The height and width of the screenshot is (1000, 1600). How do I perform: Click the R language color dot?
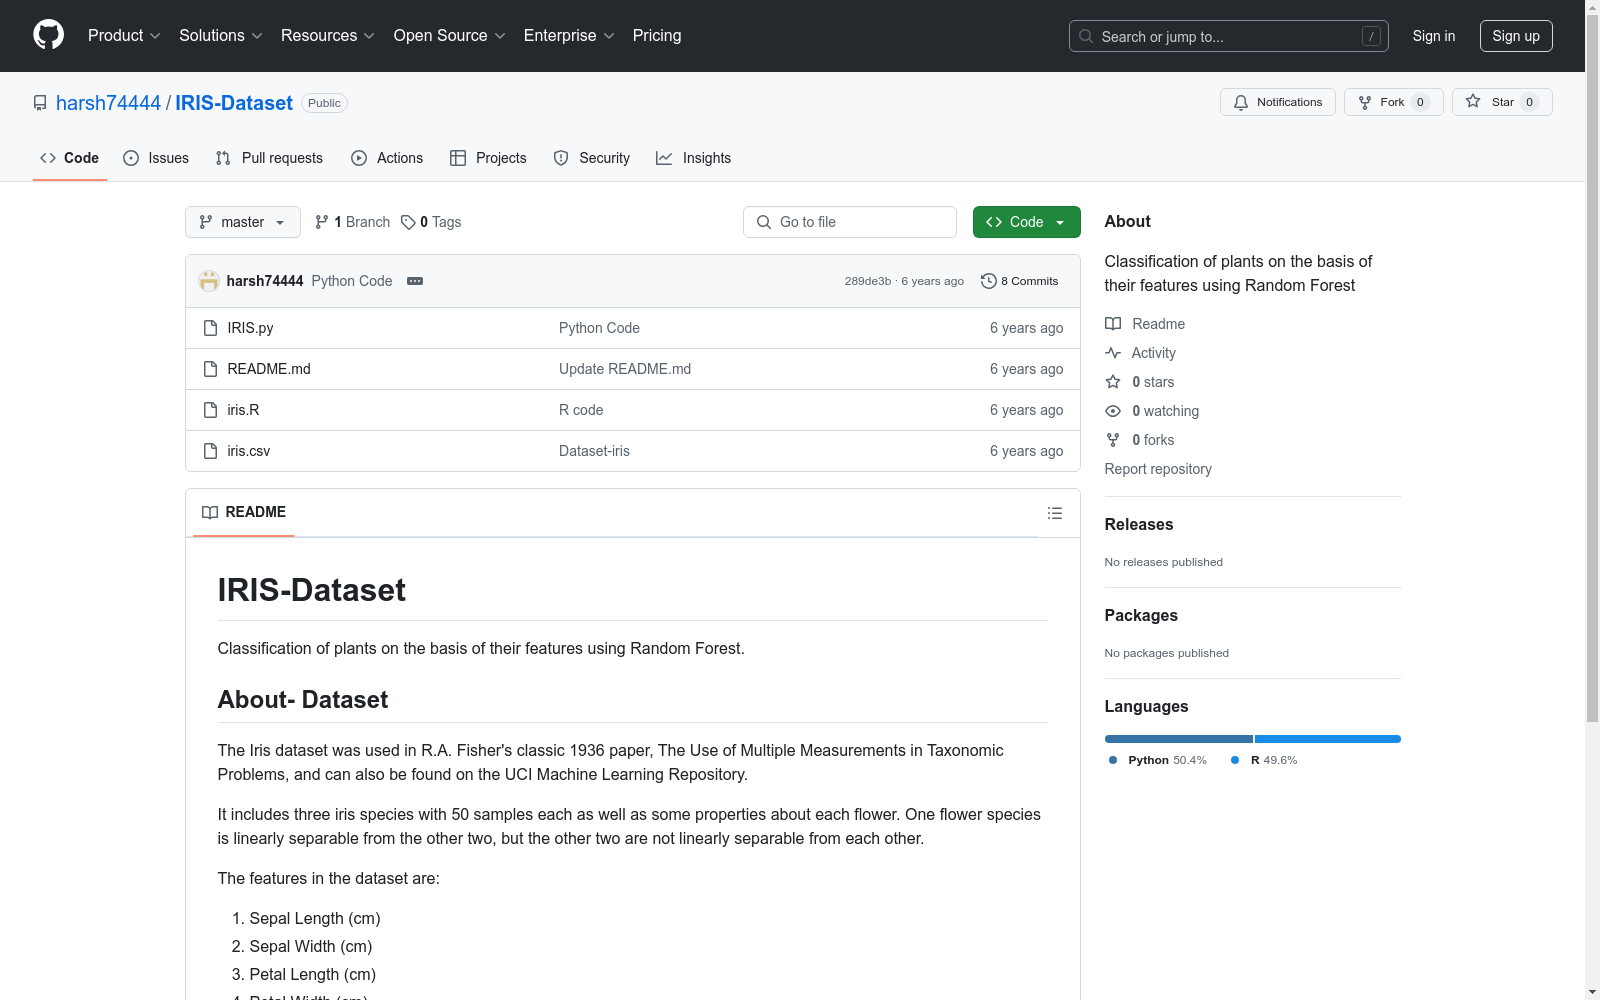point(1235,760)
